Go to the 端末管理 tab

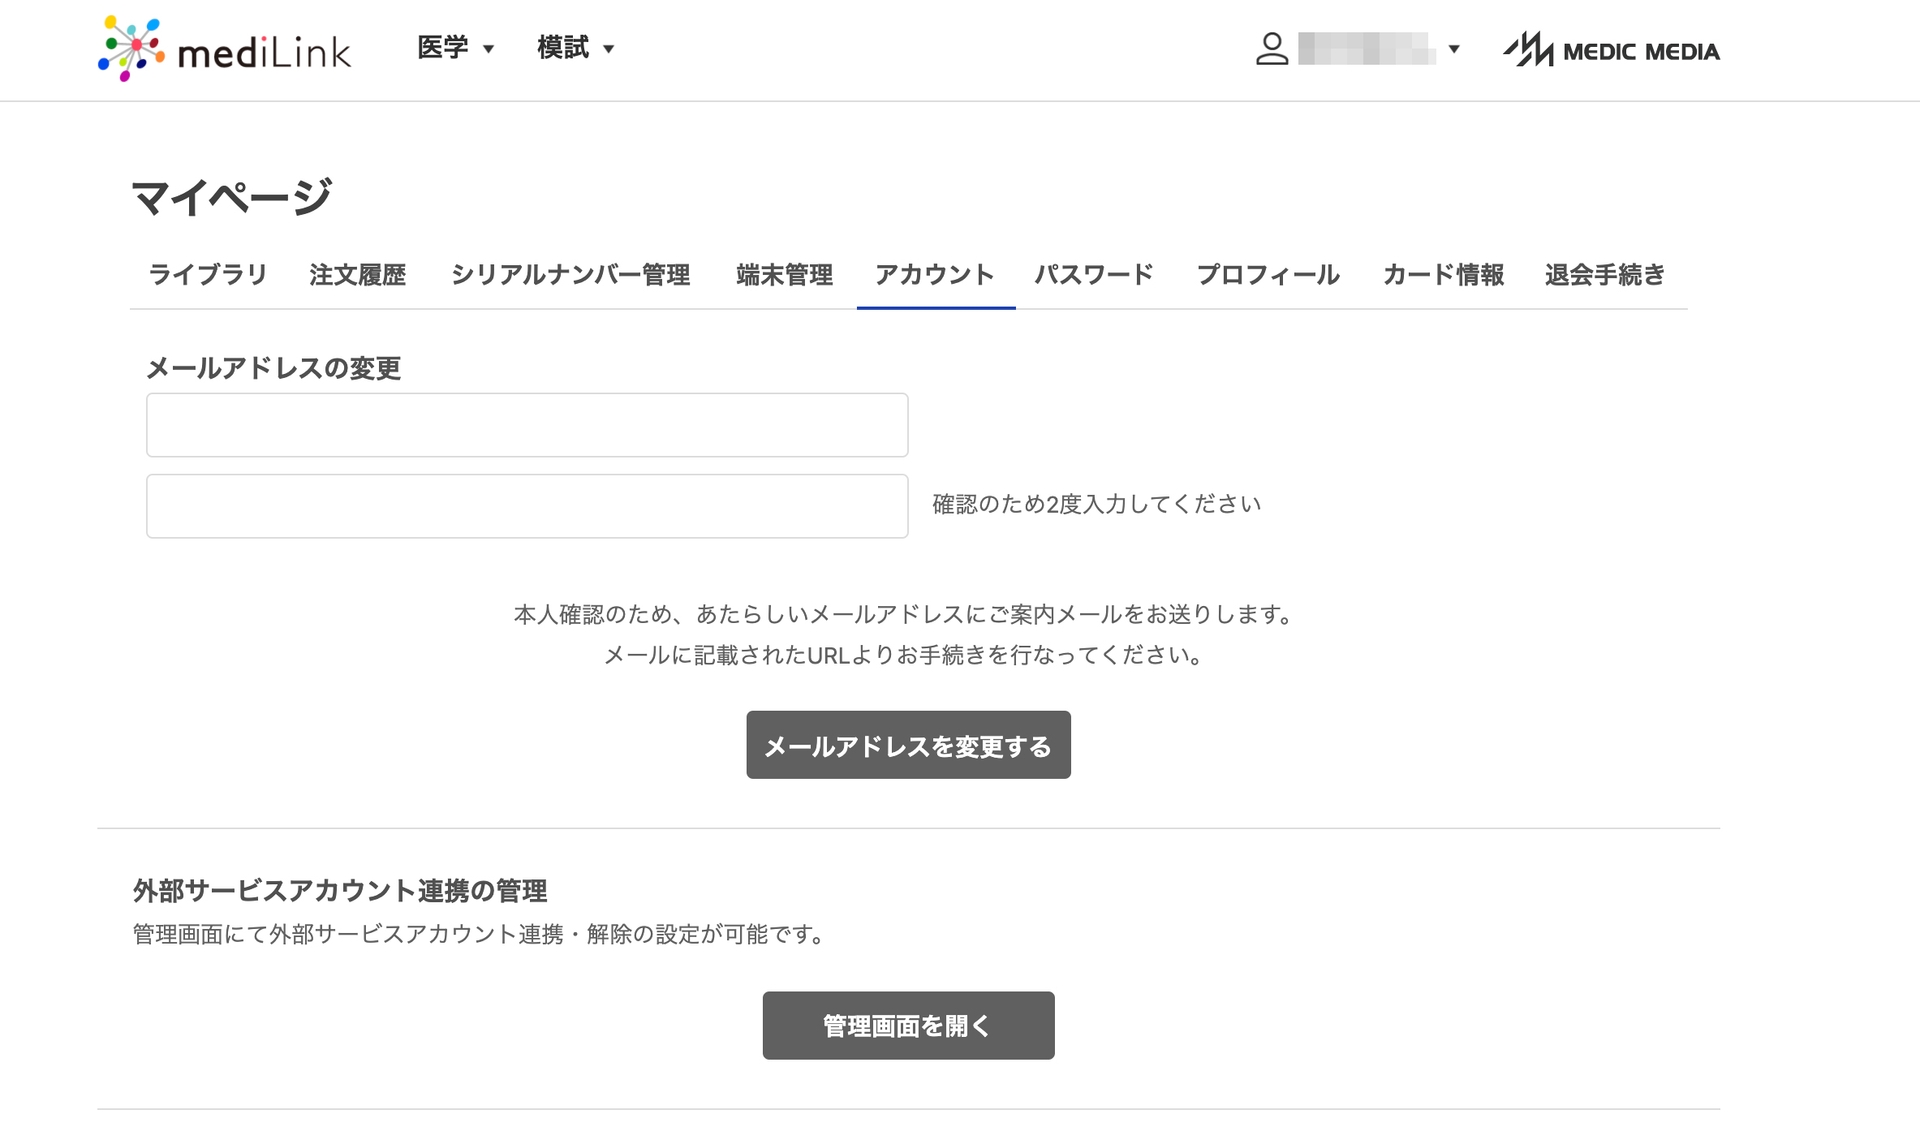784,275
